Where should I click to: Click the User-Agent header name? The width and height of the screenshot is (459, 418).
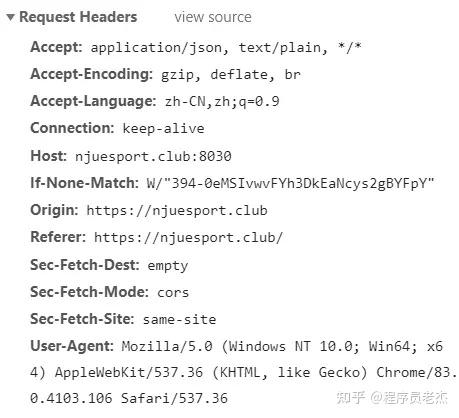72,346
